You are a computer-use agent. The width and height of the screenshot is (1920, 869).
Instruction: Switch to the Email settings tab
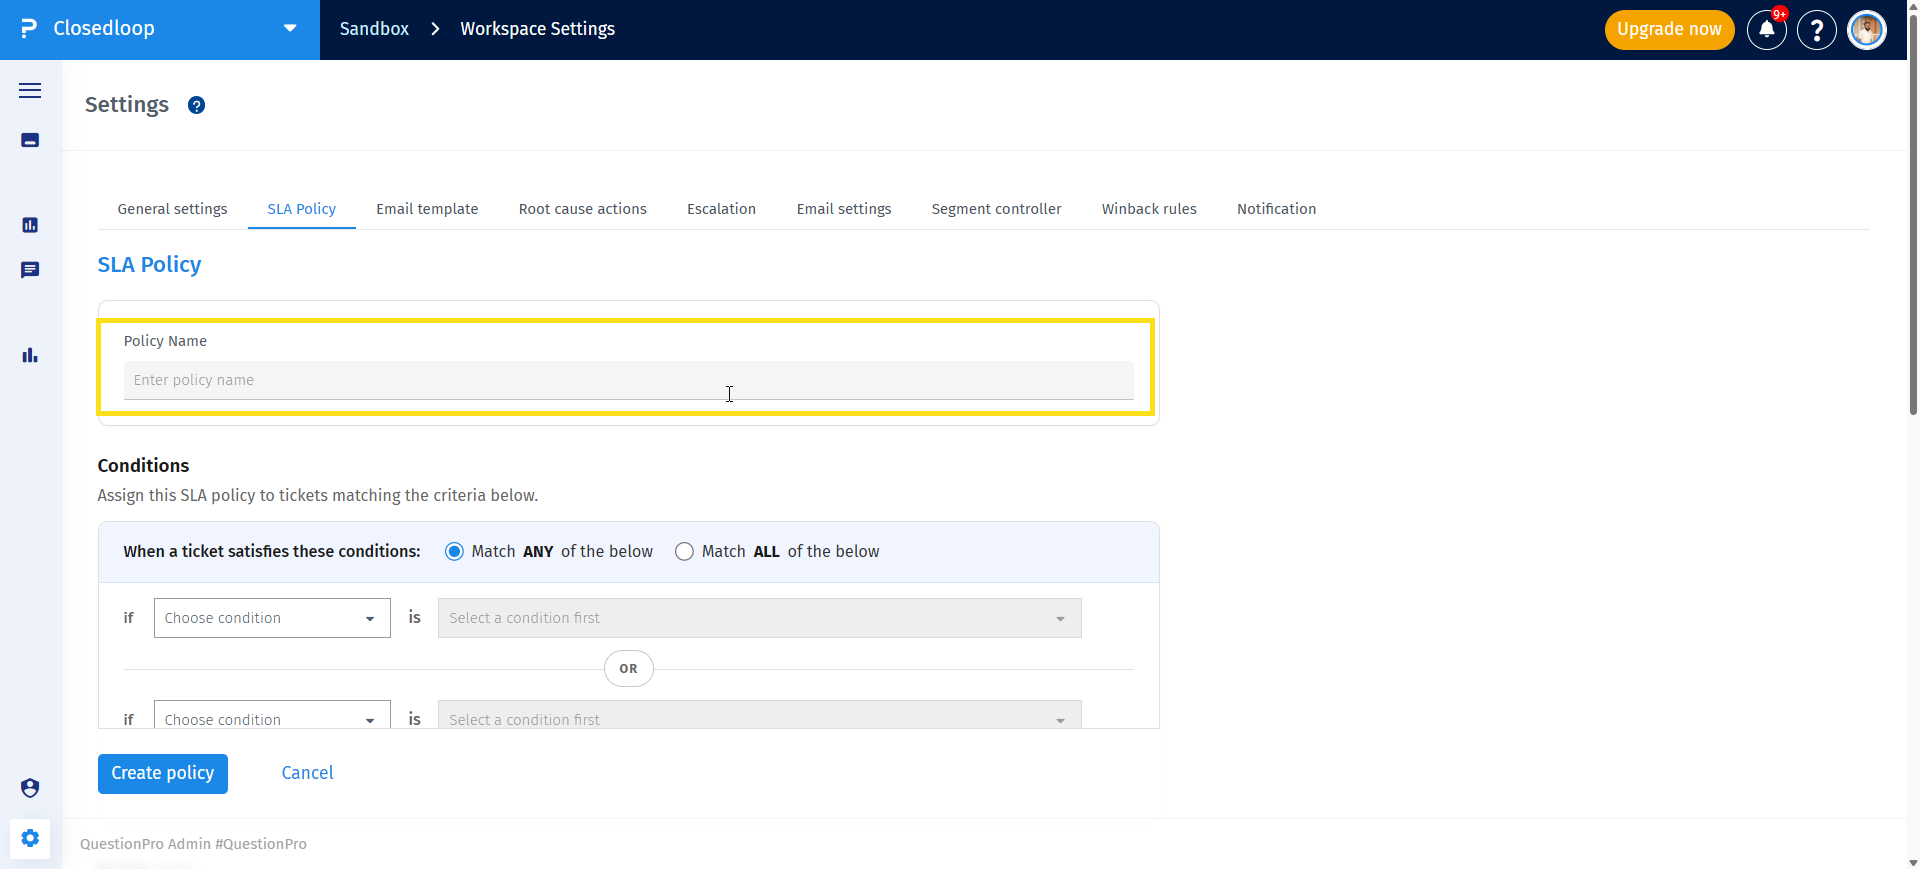coord(844,209)
